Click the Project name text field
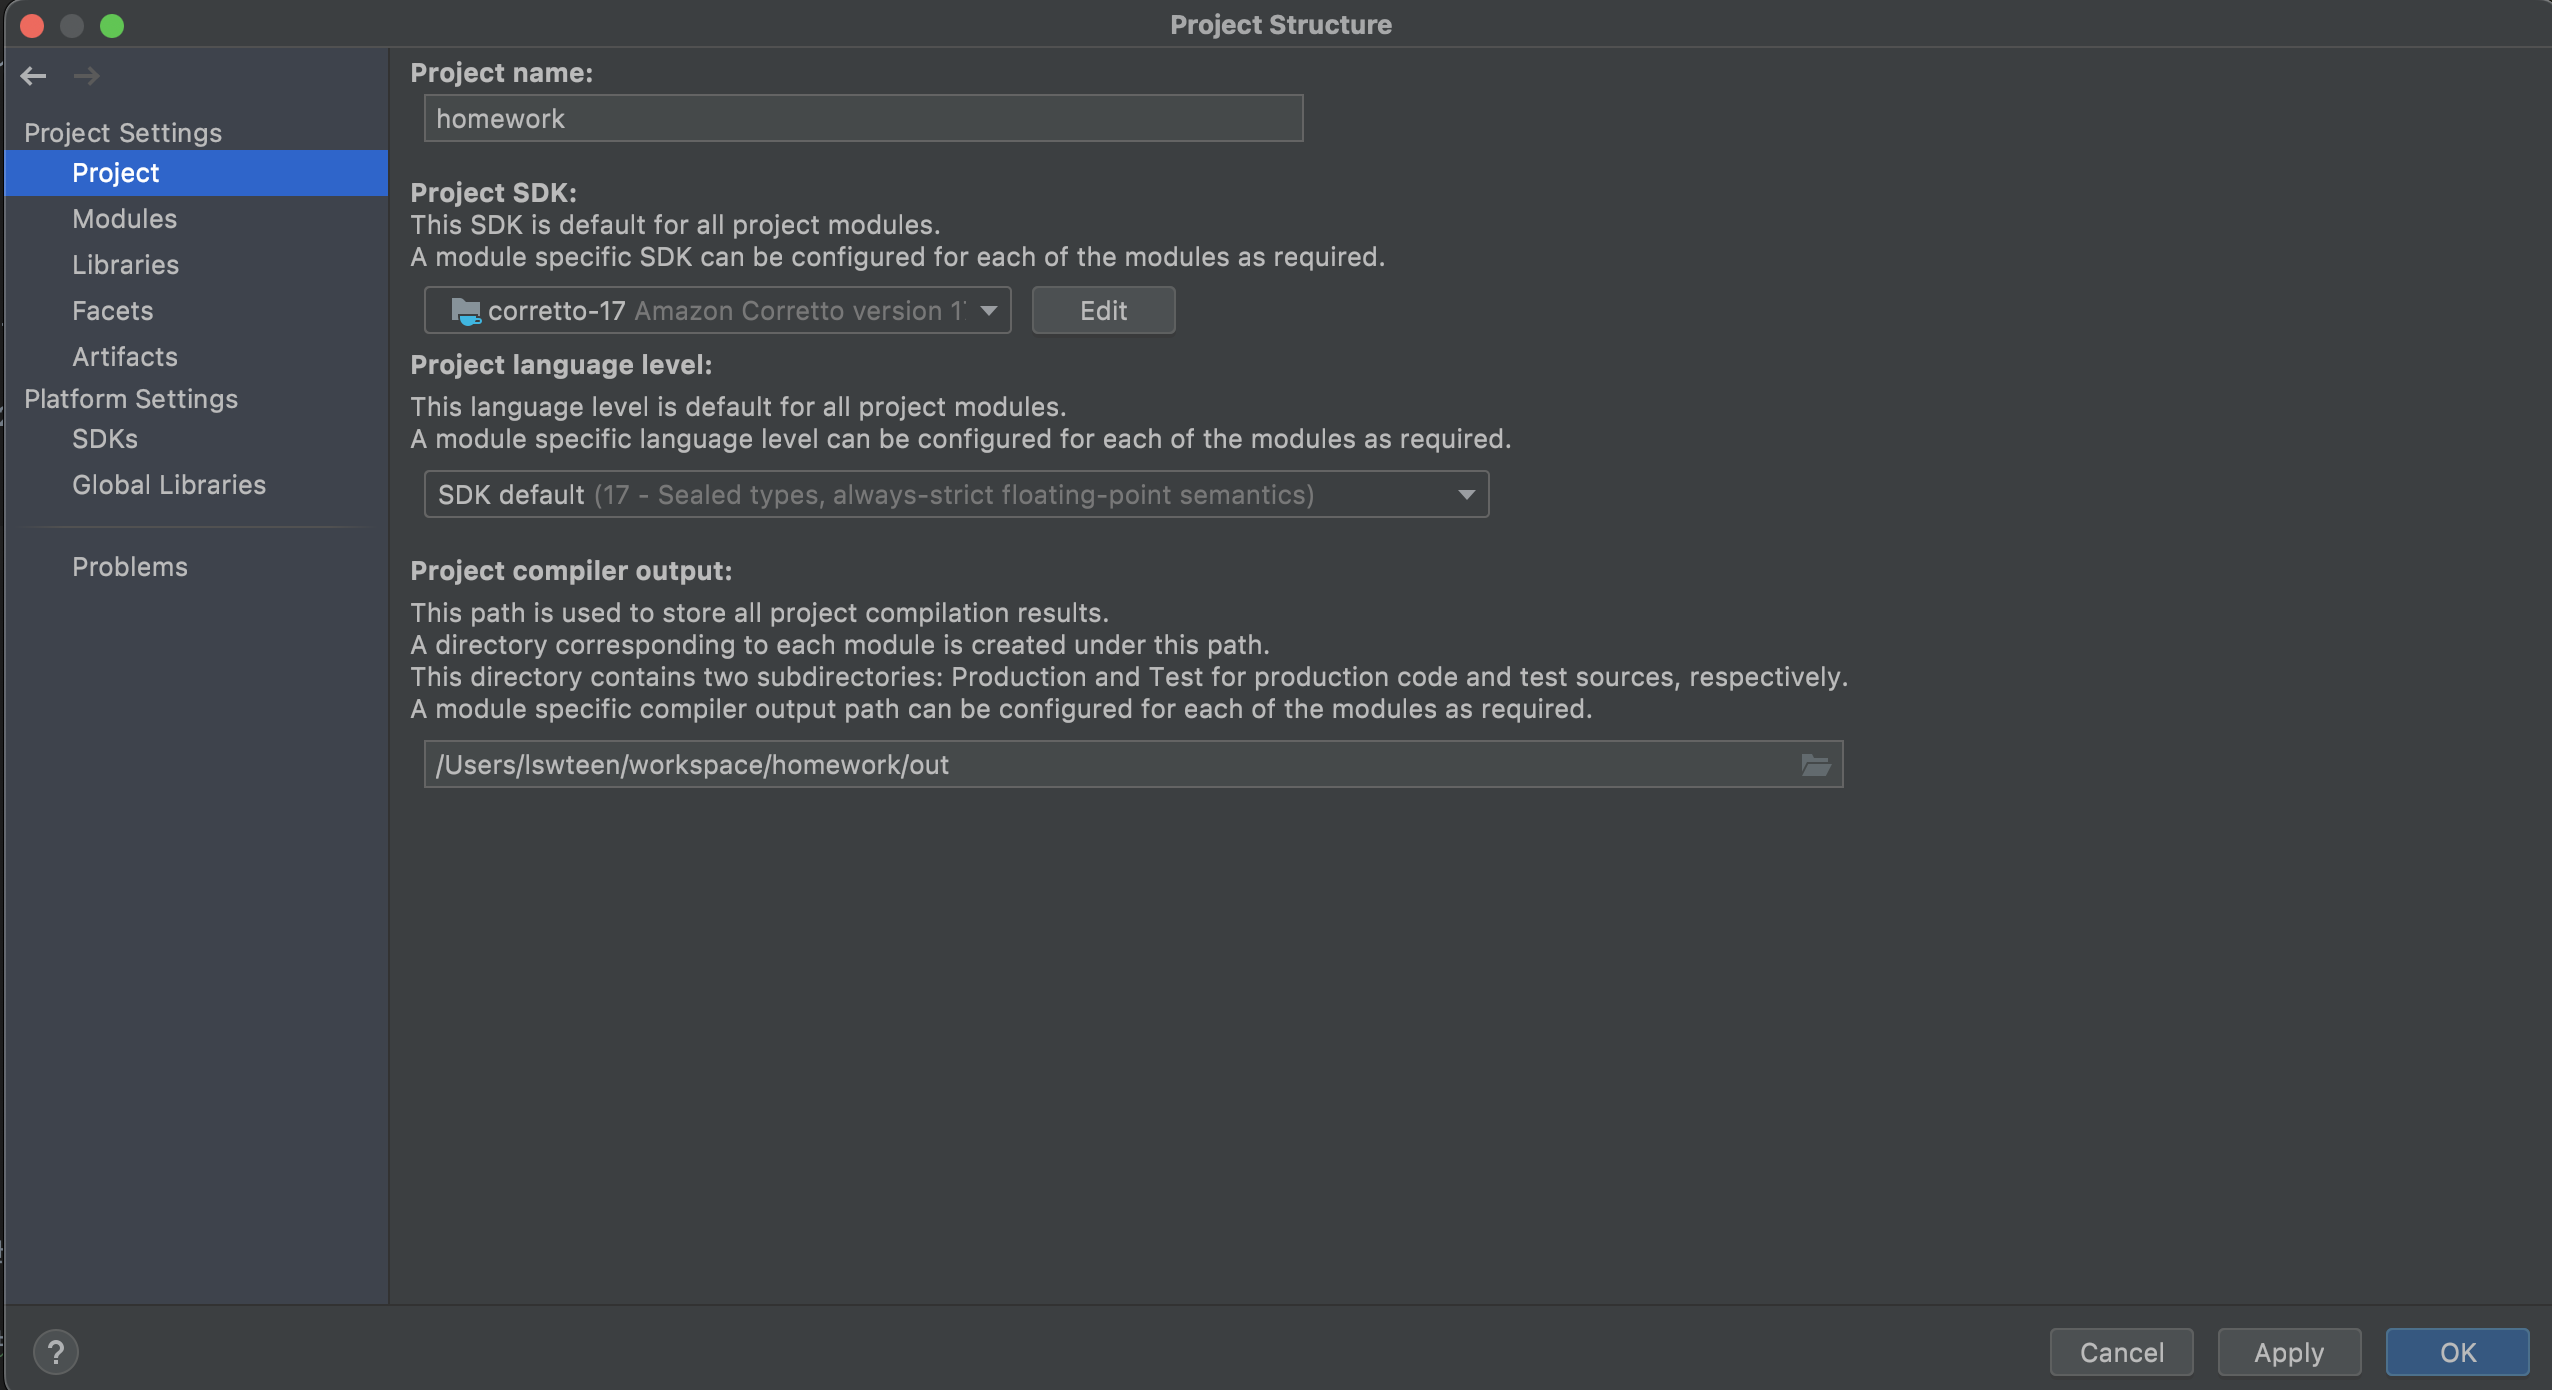The height and width of the screenshot is (1390, 2552). 863,119
